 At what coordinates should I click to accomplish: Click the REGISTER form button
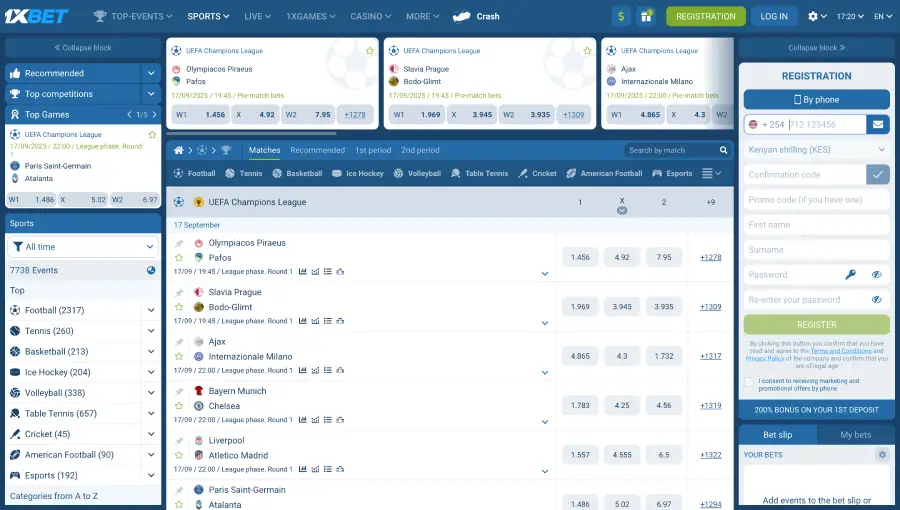click(816, 325)
